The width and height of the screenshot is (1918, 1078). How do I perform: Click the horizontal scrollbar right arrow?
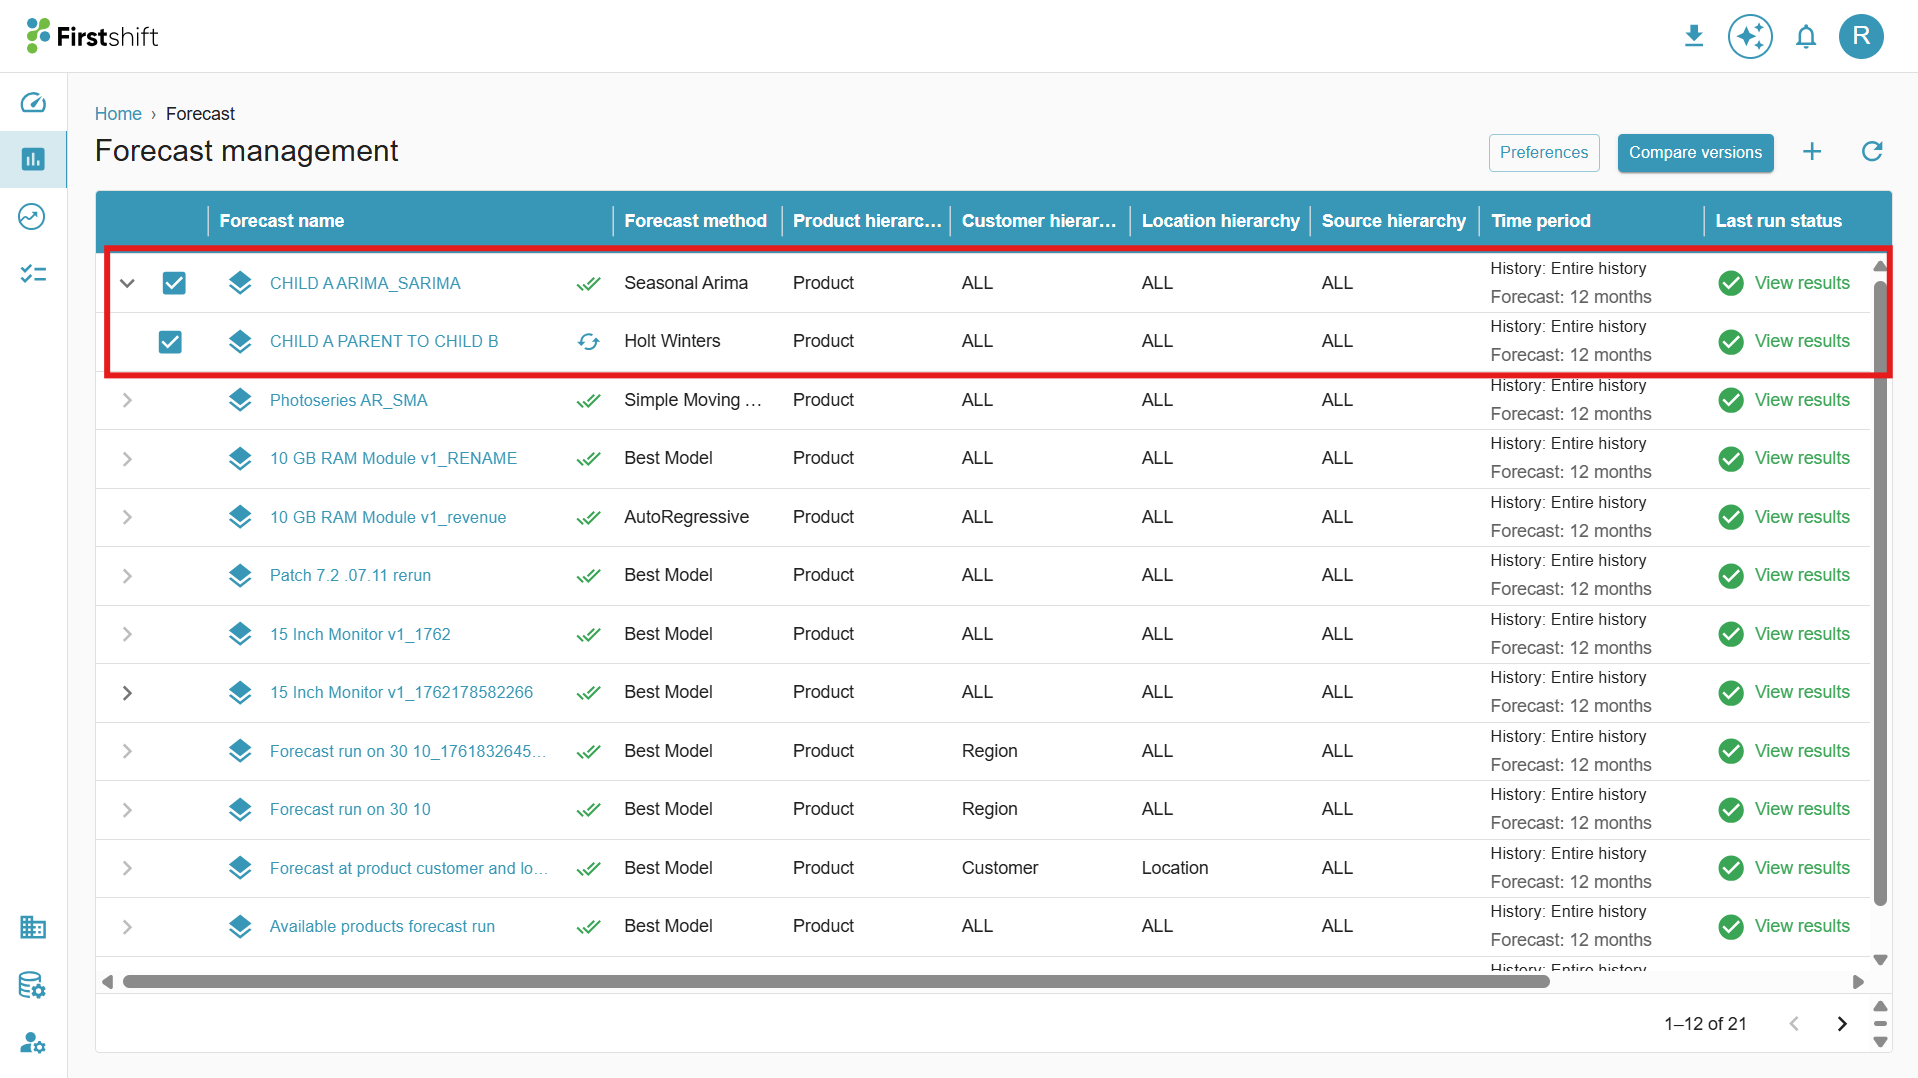click(x=1858, y=982)
